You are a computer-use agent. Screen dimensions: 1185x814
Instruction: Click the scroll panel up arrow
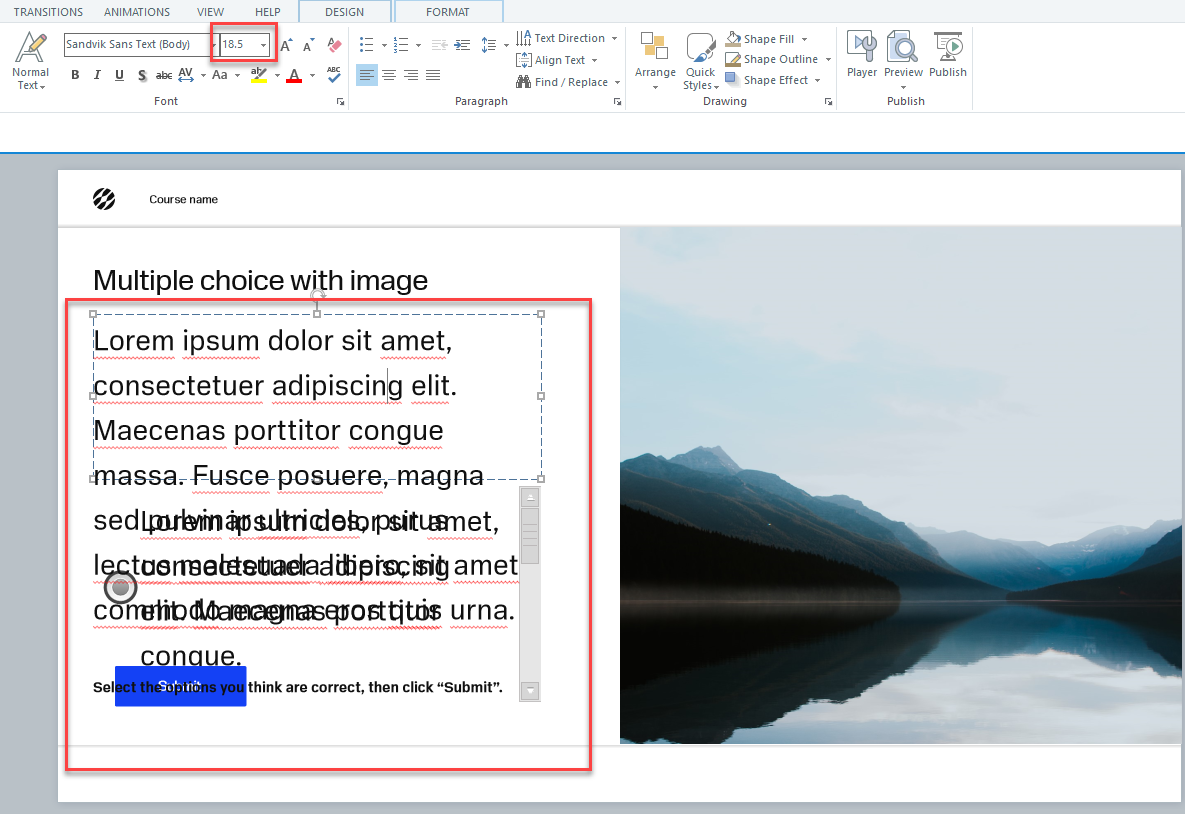coord(531,497)
